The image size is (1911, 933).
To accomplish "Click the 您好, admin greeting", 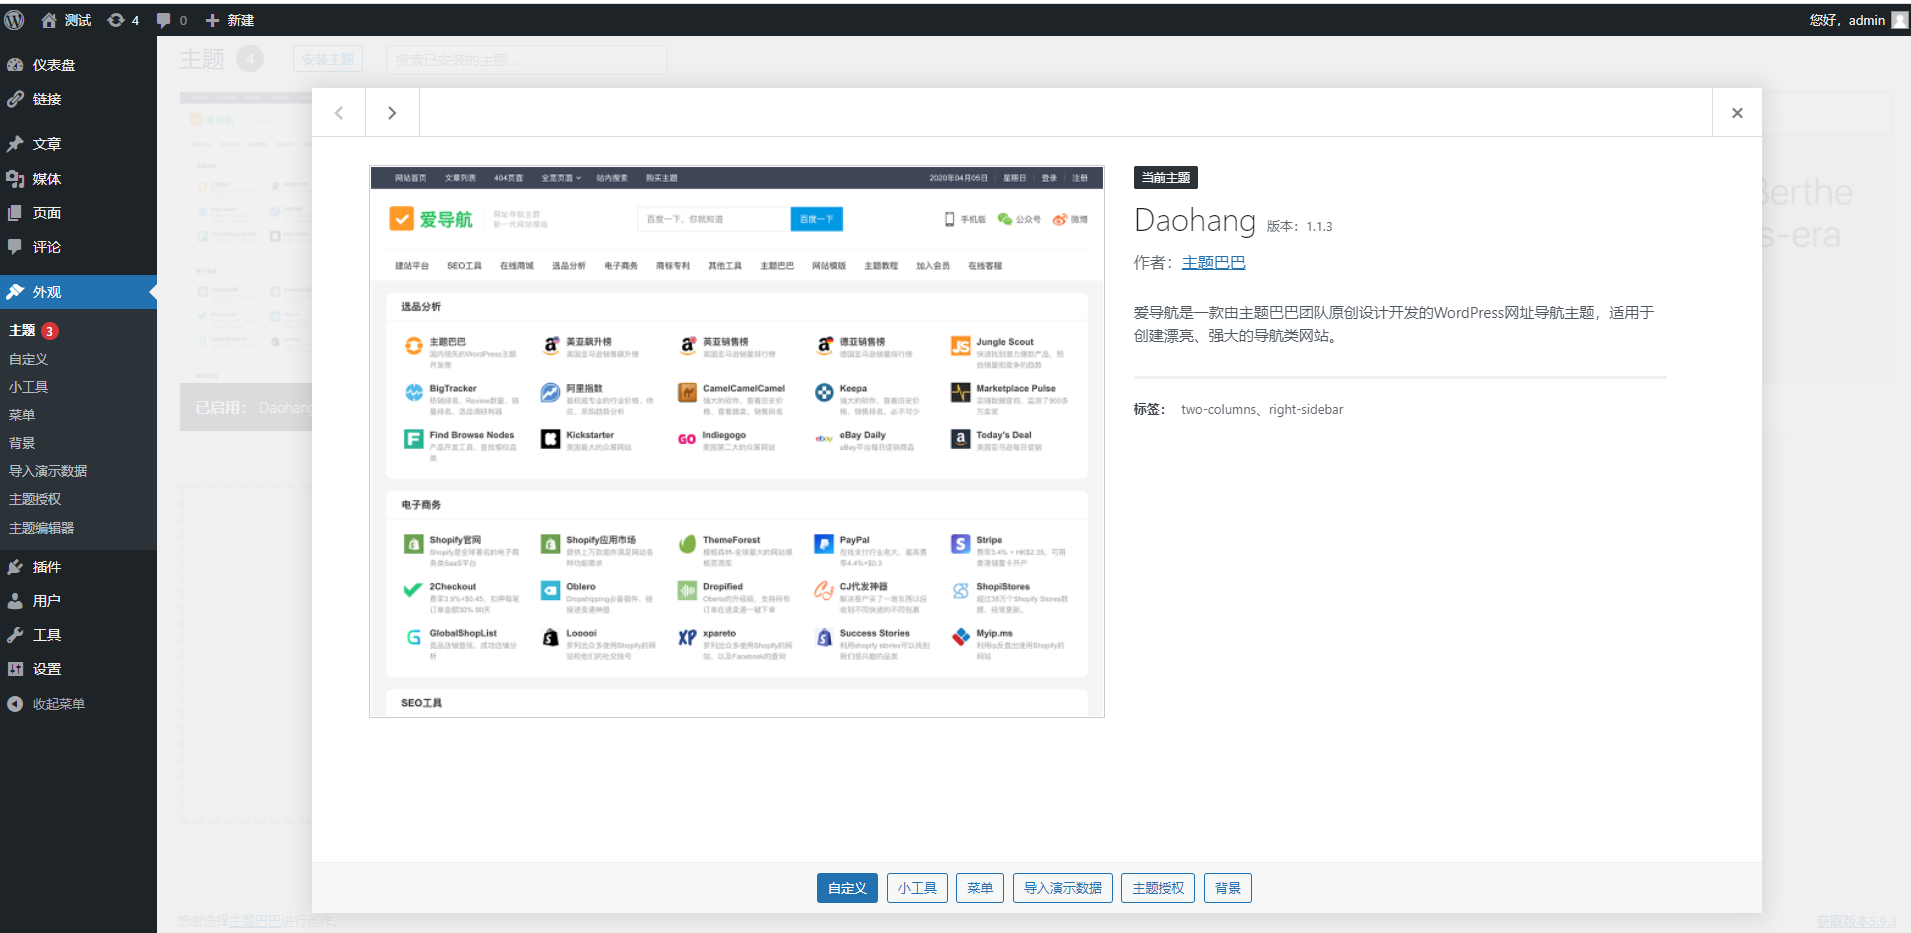I will [1847, 20].
